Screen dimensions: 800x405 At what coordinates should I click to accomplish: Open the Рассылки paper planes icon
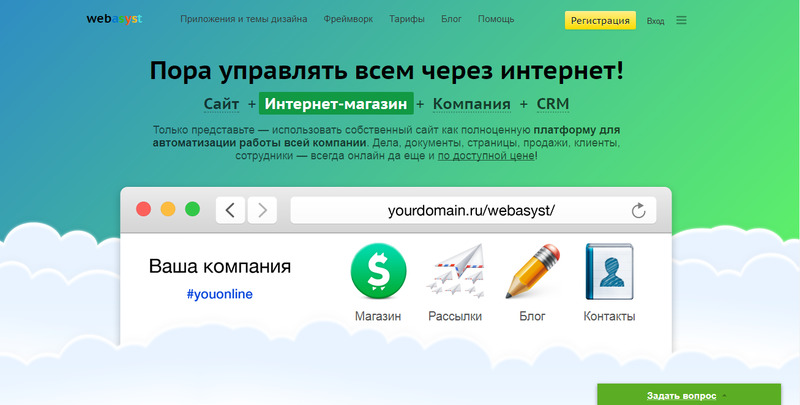[x=455, y=271]
